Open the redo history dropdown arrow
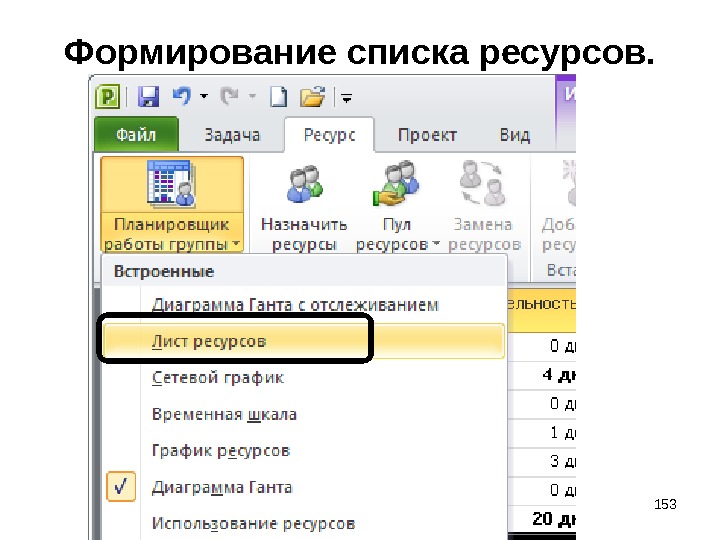 tap(252, 96)
